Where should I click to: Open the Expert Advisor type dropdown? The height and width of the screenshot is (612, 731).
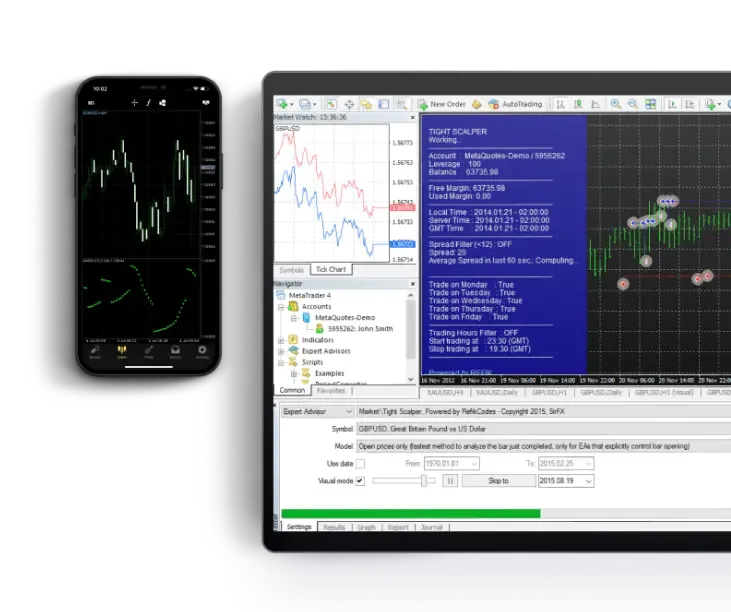[x=347, y=411]
